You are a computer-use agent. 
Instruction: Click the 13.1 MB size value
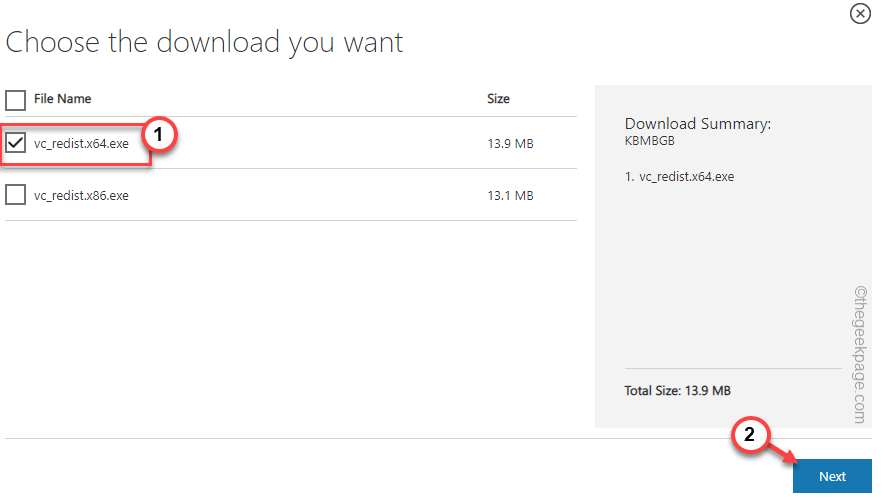pos(510,196)
